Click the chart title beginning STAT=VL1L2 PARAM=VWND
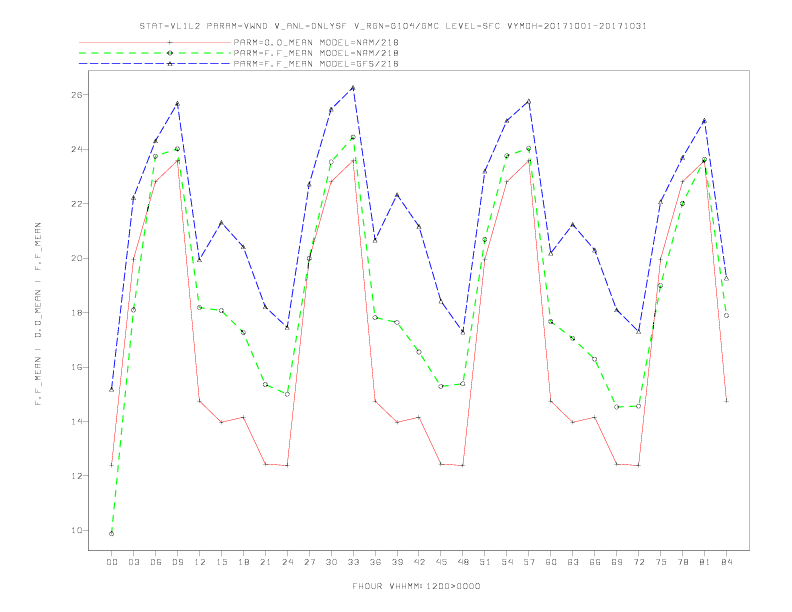 coord(393,26)
